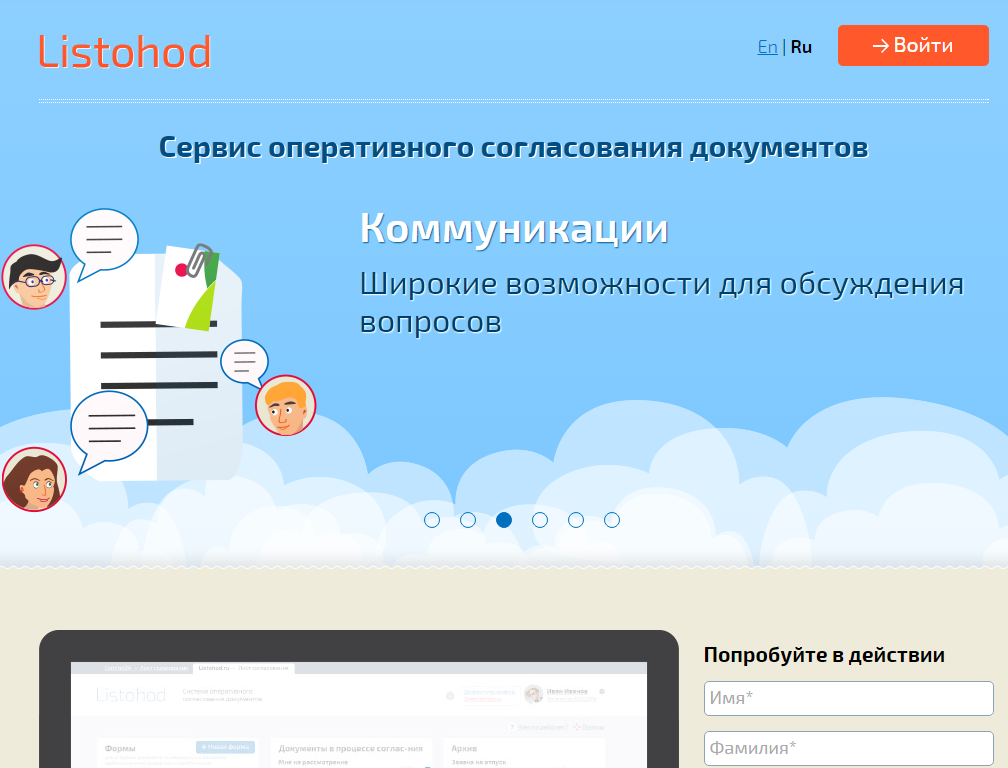Viewport: 1008px width, 768px height.
Task: Select the Ru language option
Action: pyautogui.click(x=801, y=47)
